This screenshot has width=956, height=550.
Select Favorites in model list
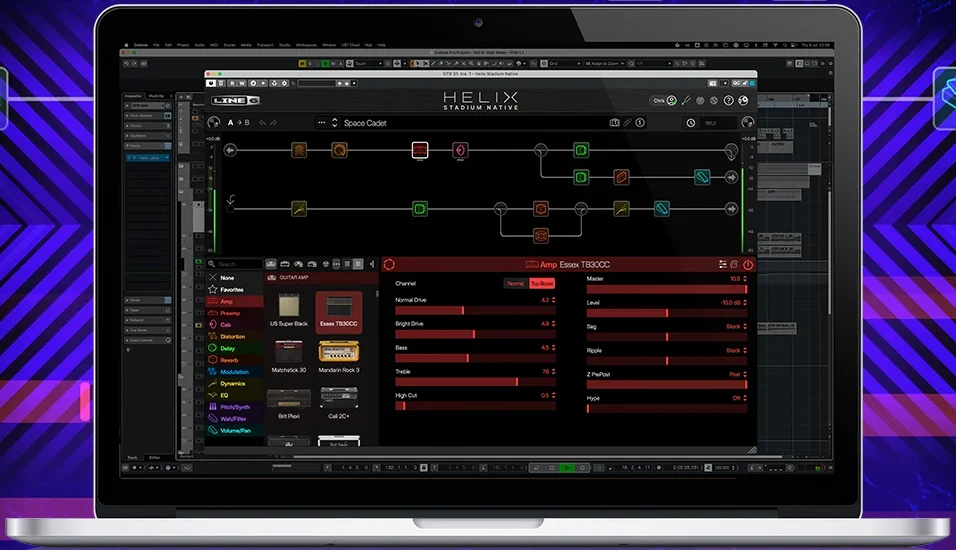point(232,290)
